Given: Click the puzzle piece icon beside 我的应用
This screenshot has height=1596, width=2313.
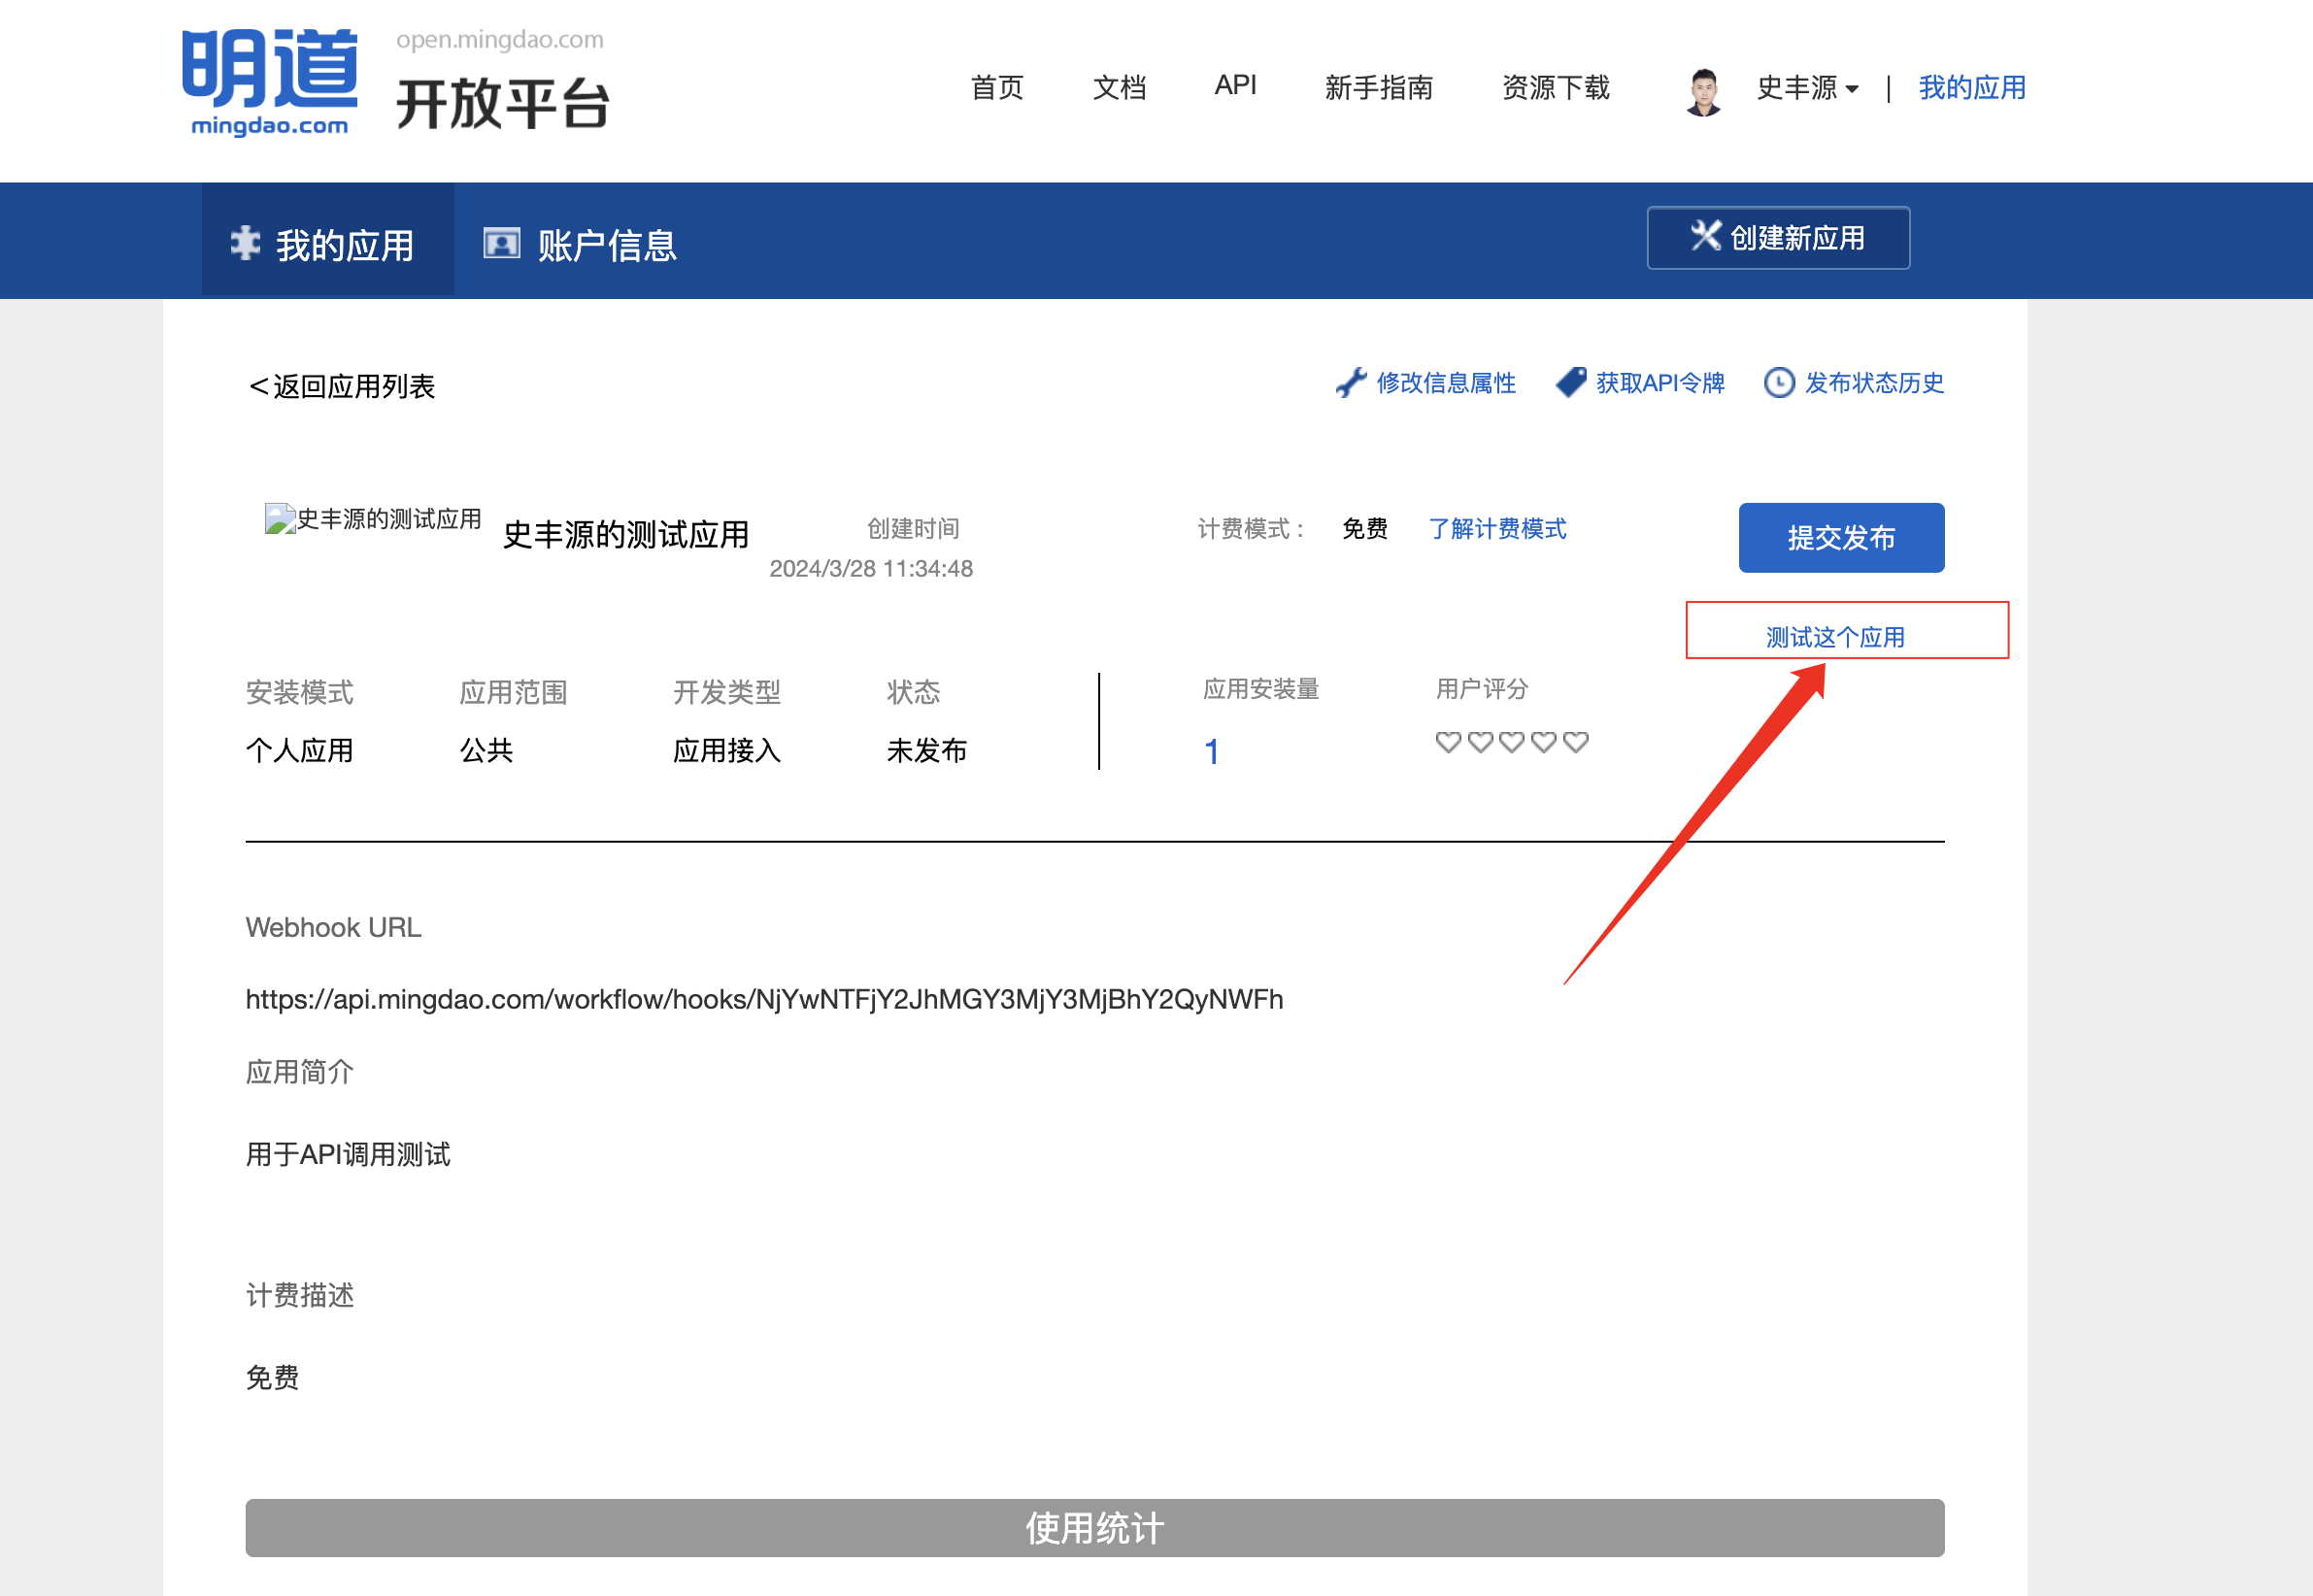Looking at the screenshot, I should click(x=245, y=243).
